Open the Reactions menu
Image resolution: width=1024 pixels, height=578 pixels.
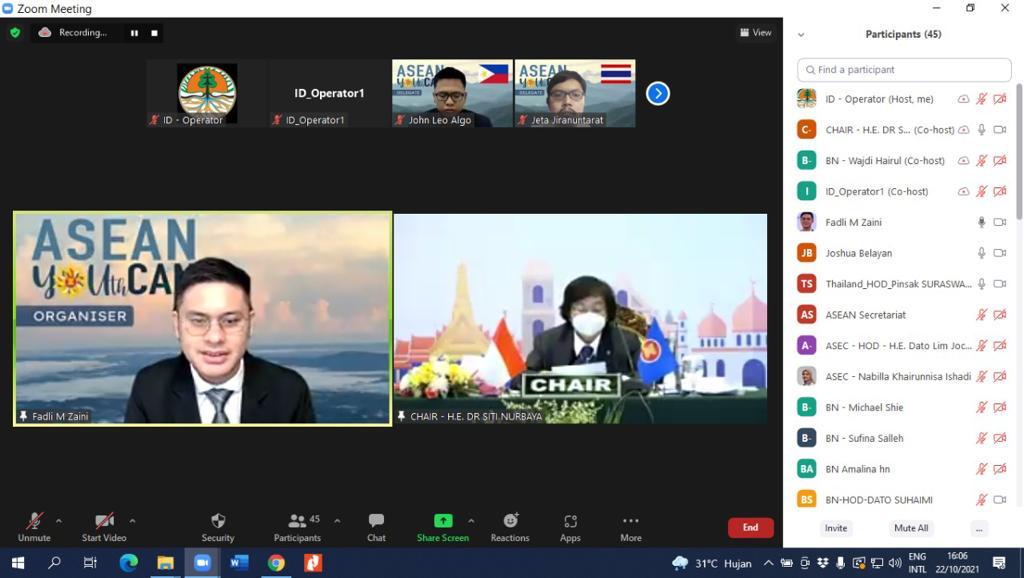click(x=510, y=521)
